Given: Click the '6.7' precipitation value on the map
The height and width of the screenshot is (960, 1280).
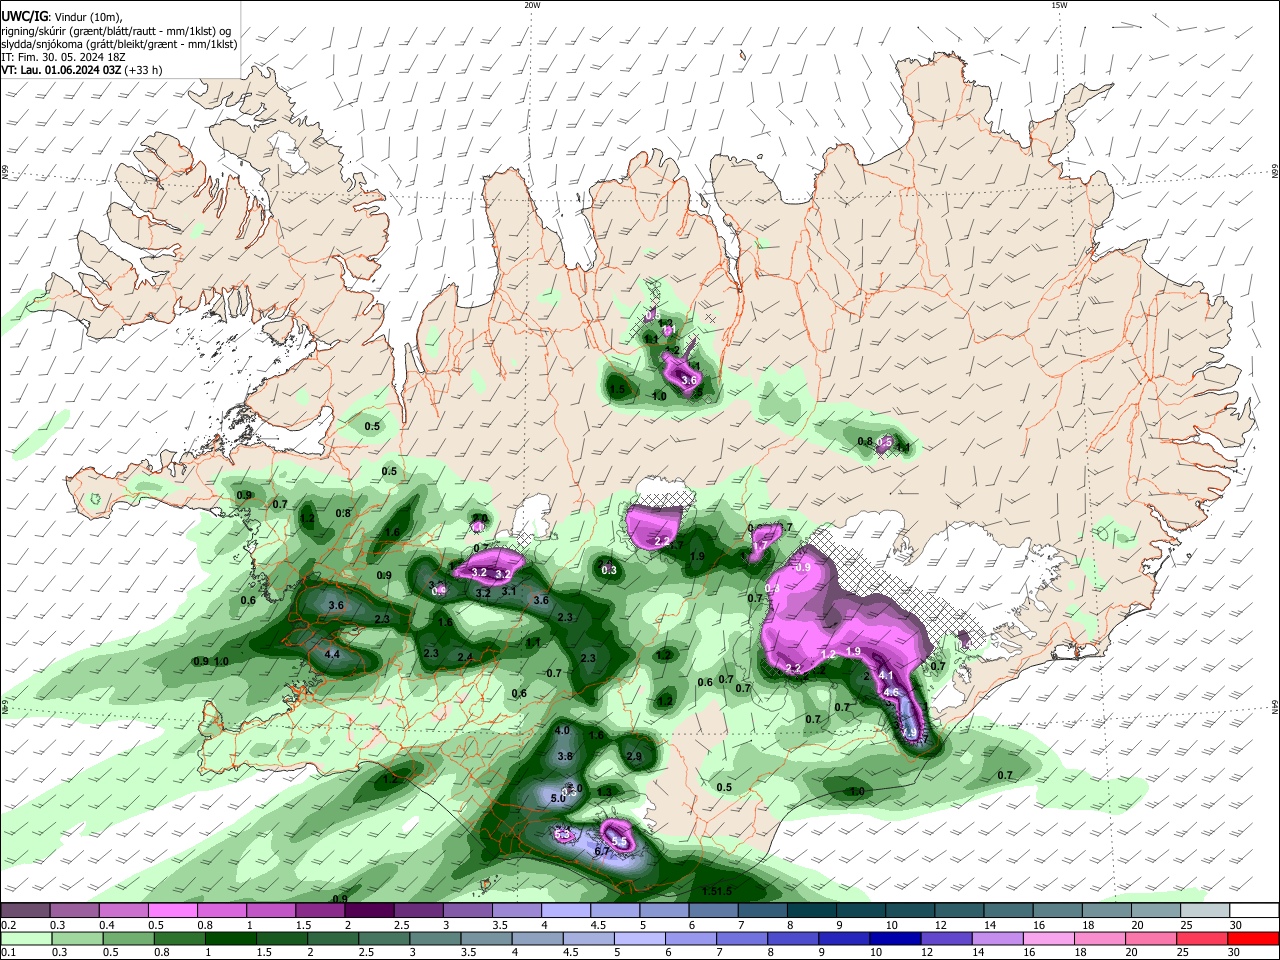Looking at the screenshot, I should pos(602,851).
